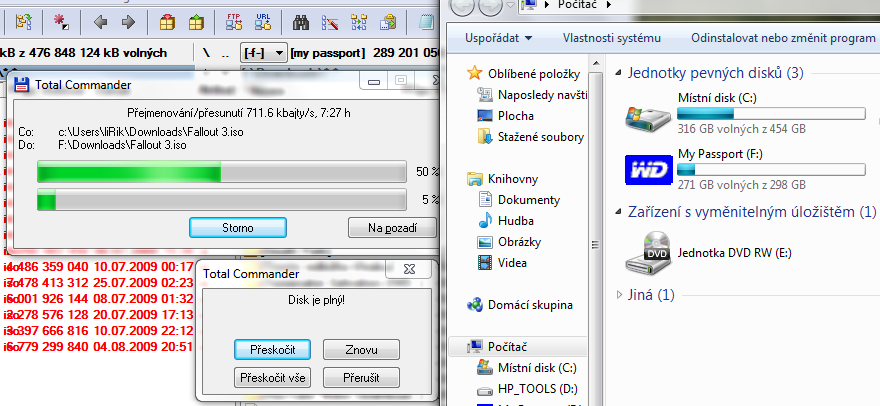880x406 pixels.
Task: Open Videa library
Action: pyautogui.click(x=503, y=263)
